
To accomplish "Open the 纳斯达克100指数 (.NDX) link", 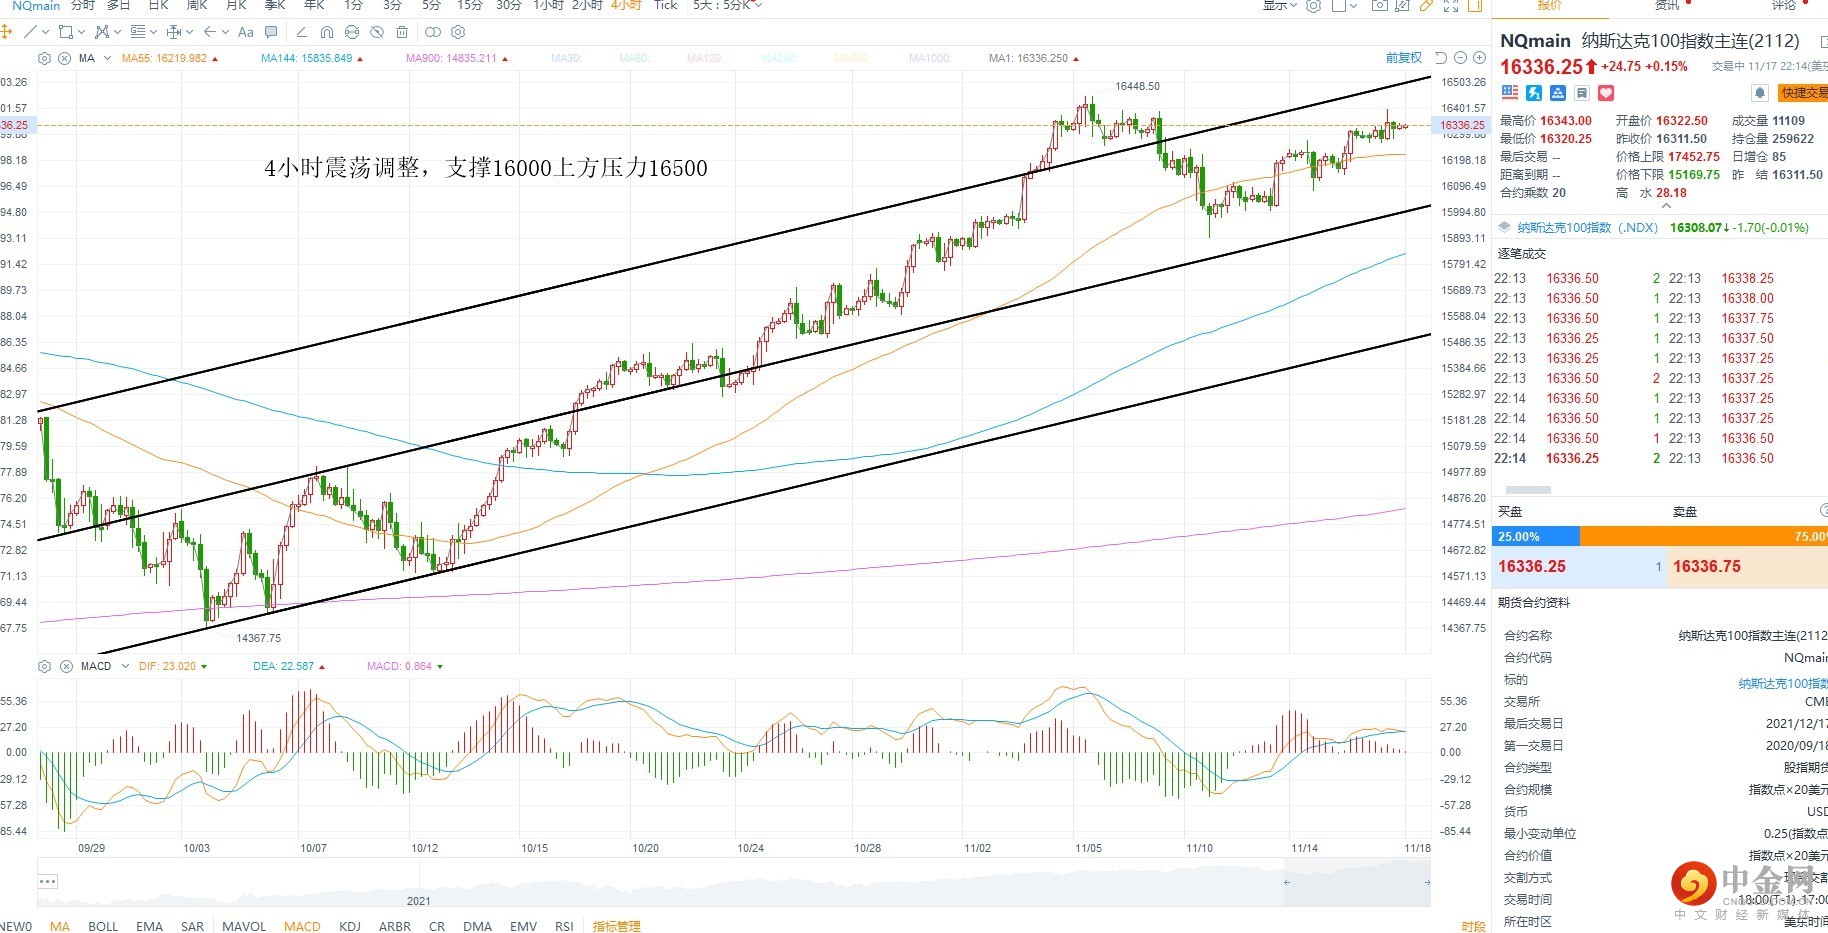I will [x=1587, y=228].
